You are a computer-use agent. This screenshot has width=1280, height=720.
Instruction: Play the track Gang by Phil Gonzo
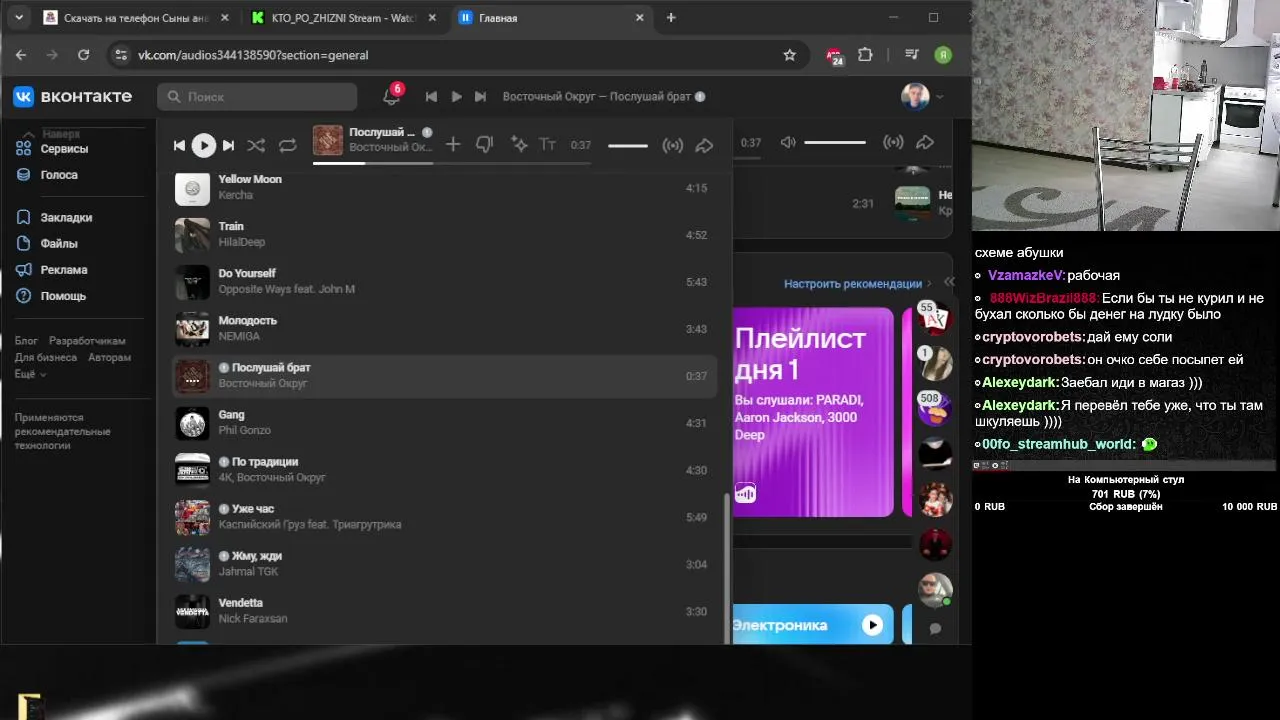tap(445, 423)
